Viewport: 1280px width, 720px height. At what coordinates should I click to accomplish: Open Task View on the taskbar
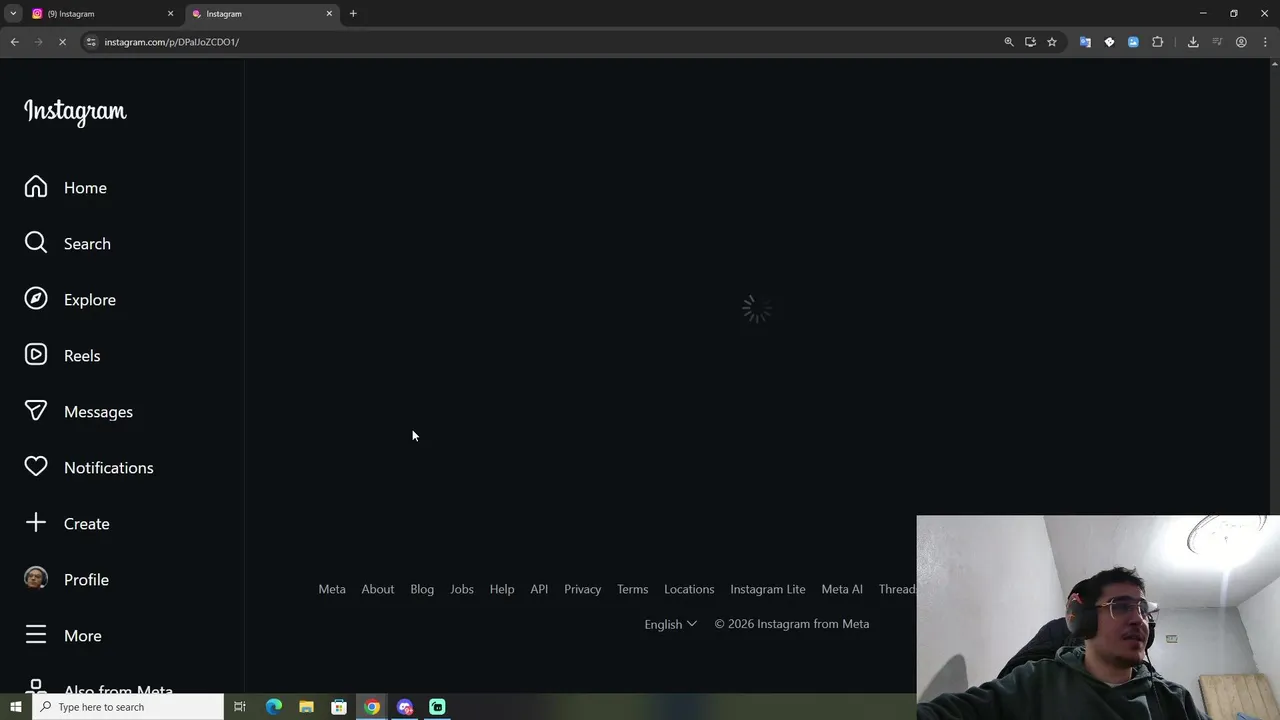(x=240, y=707)
